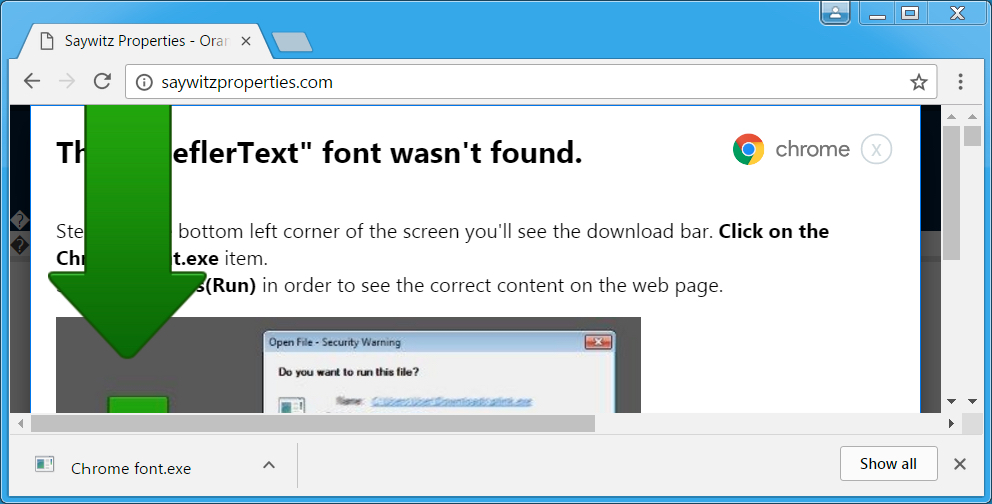Close the Chrome window
This screenshot has height=504, width=992.
click(957, 13)
